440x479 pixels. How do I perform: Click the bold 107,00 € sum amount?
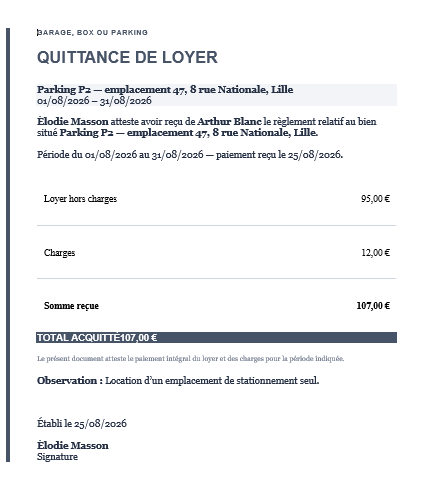click(x=373, y=306)
